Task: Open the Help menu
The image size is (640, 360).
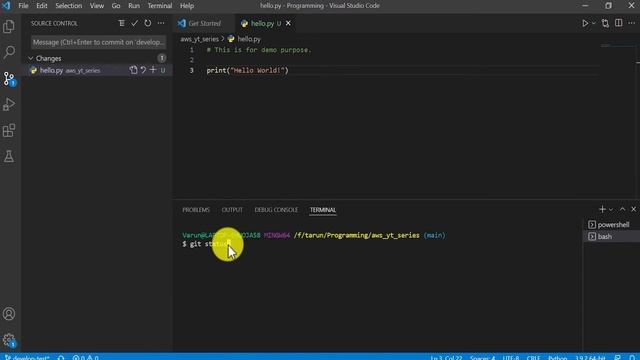Action: (187, 6)
